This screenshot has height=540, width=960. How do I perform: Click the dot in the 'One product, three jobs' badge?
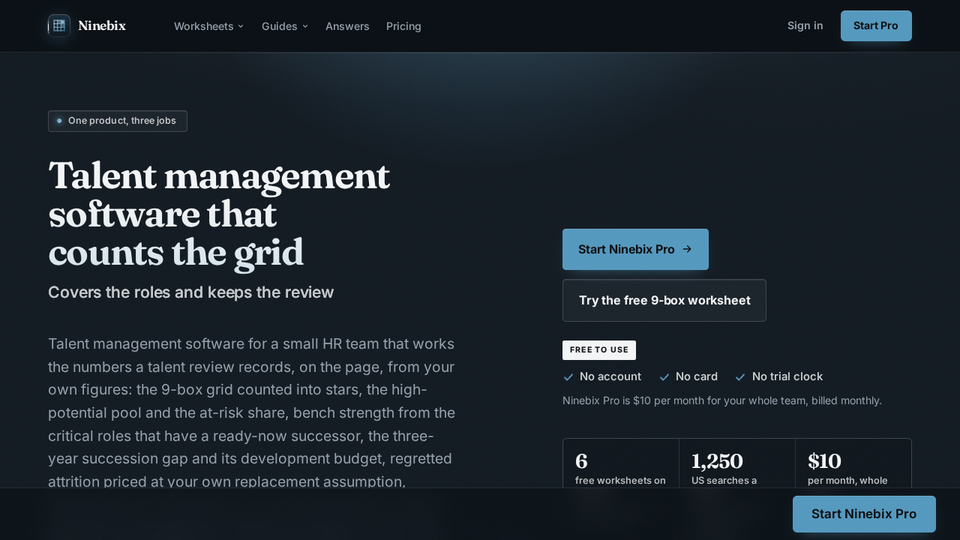tap(59, 121)
